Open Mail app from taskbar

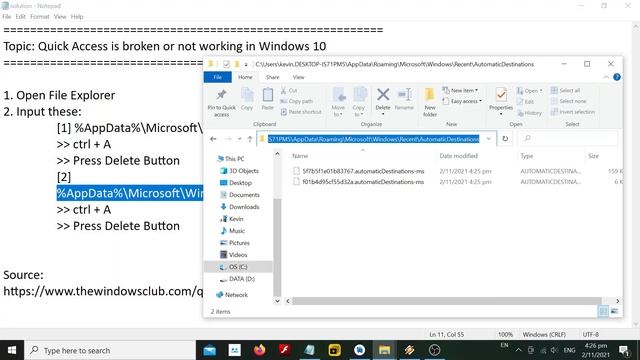pyautogui.click(x=210, y=350)
